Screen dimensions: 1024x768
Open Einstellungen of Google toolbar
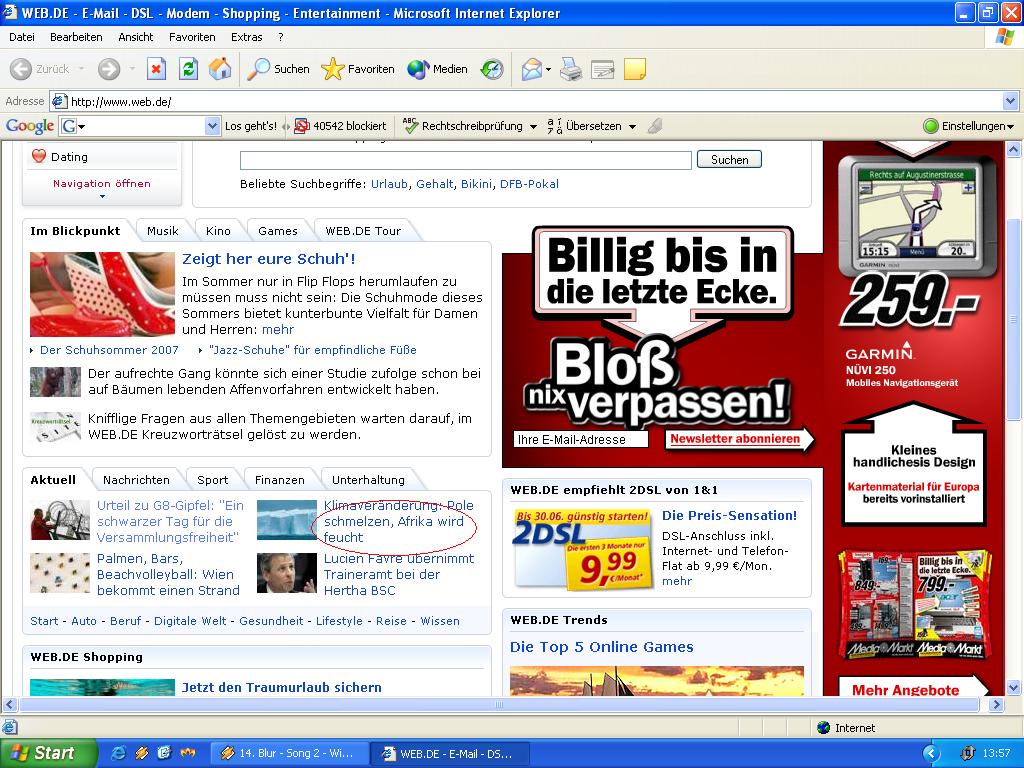click(968, 126)
